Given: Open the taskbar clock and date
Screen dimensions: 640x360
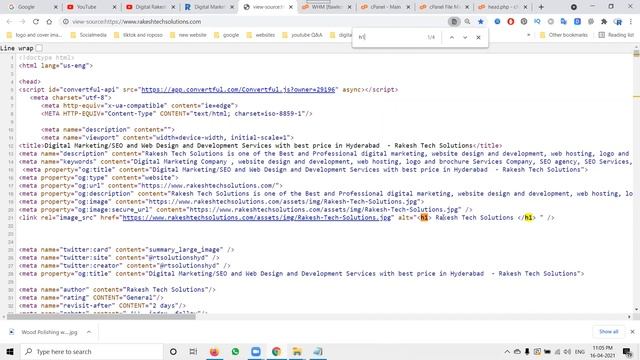Looking at the screenshot, I should (602, 351).
